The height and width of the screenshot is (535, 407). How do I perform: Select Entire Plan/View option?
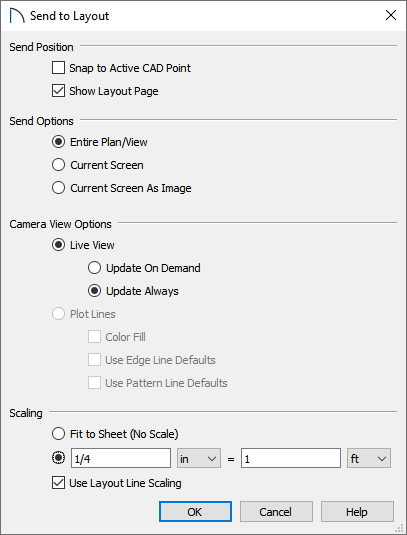point(58,142)
